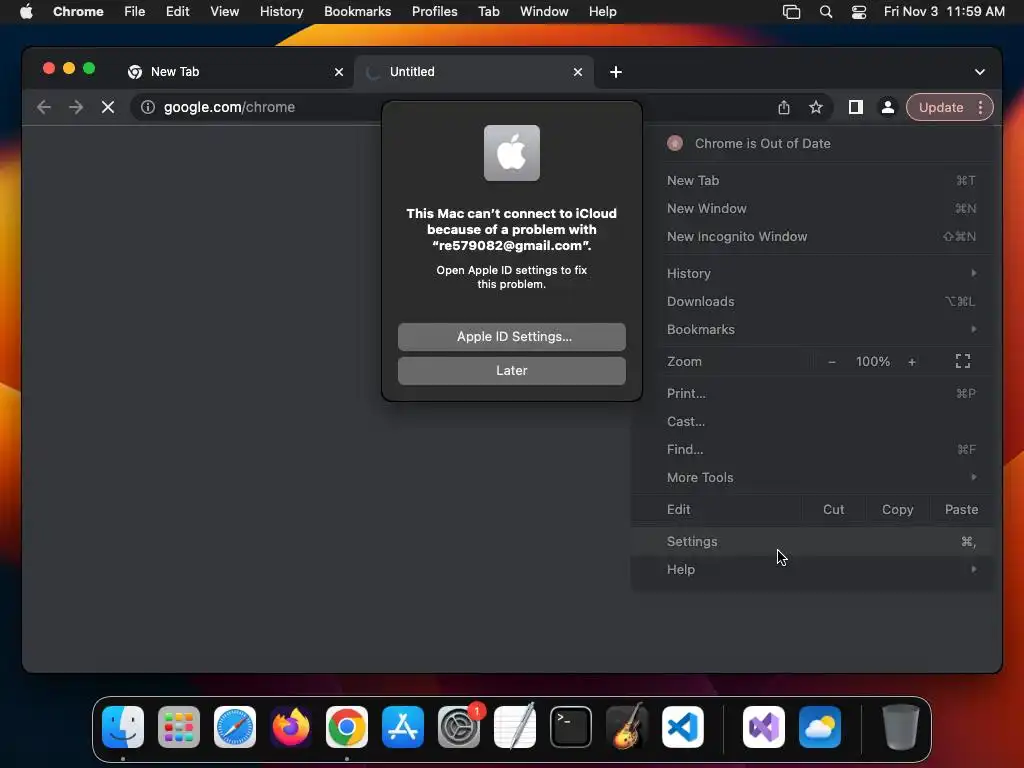This screenshot has width=1024, height=768.
Task: Increase zoom with the plus button
Action: pyautogui.click(x=912, y=362)
